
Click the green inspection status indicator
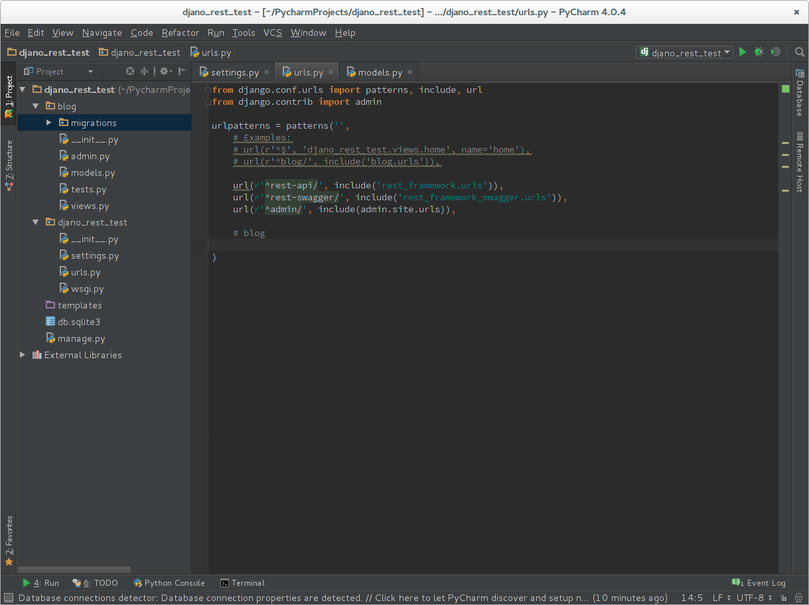(785, 89)
